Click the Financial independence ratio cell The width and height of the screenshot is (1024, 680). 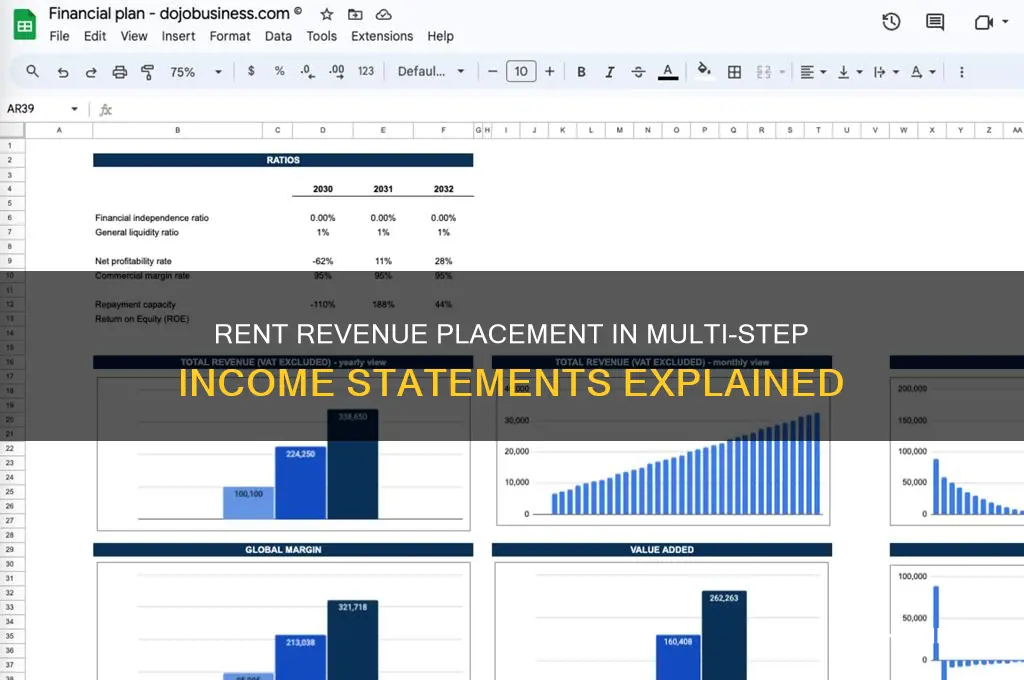click(152, 218)
